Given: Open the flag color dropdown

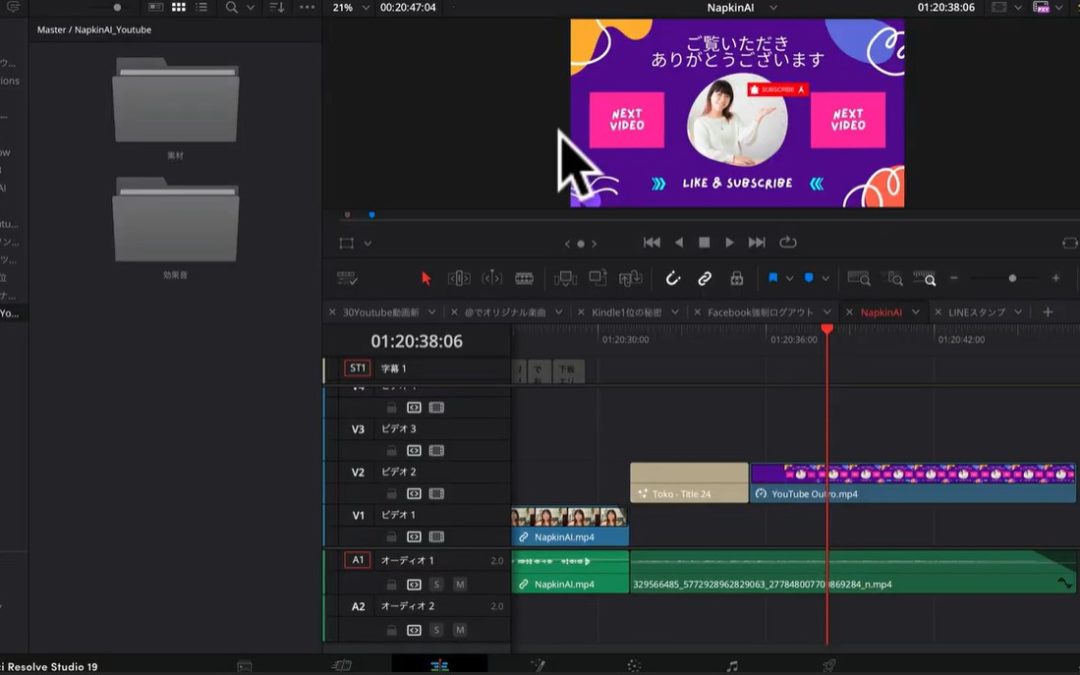Looking at the screenshot, I should point(789,278).
